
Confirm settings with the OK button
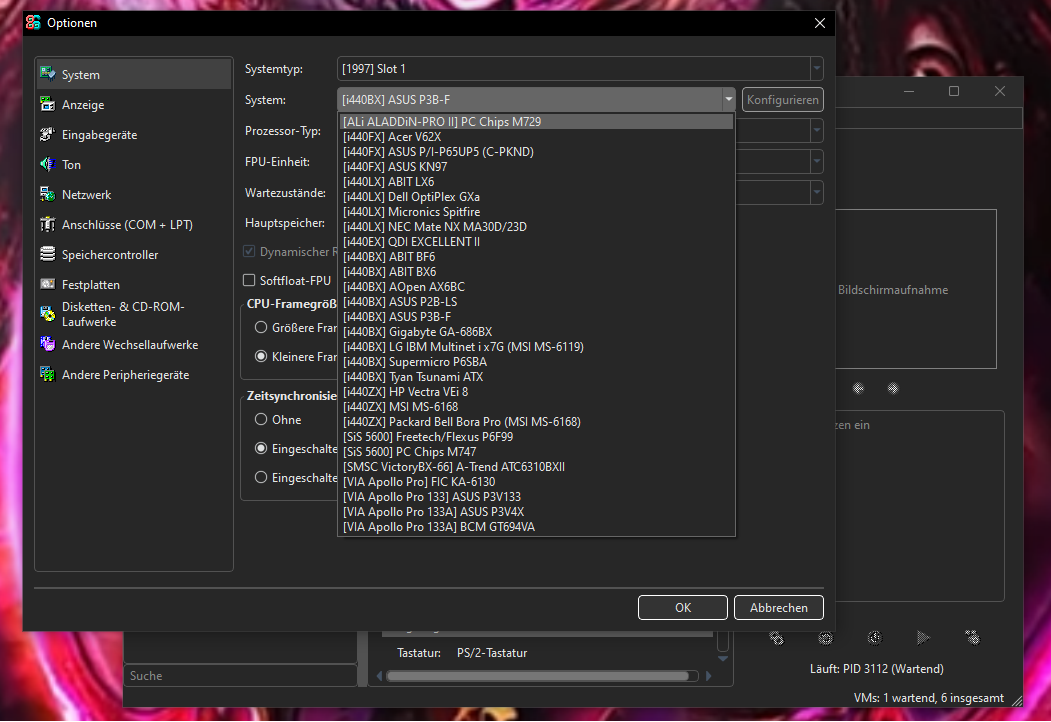point(683,607)
